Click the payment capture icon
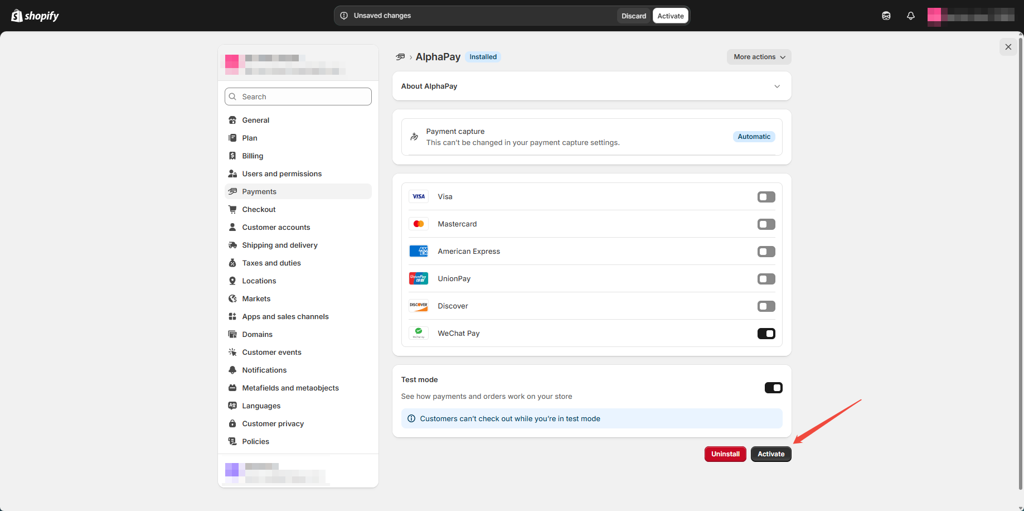This screenshot has height=511, width=1024. tap(414, 137)
